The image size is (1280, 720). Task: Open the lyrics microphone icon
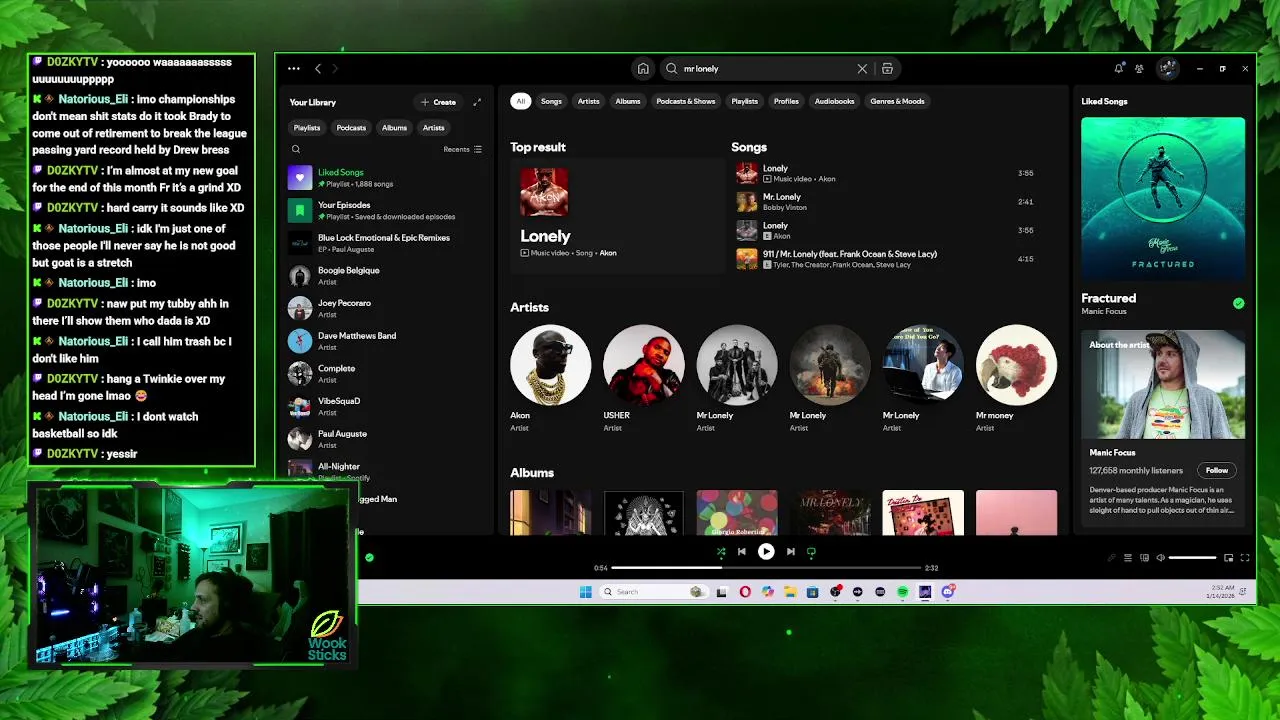[x=1111, y=558]
